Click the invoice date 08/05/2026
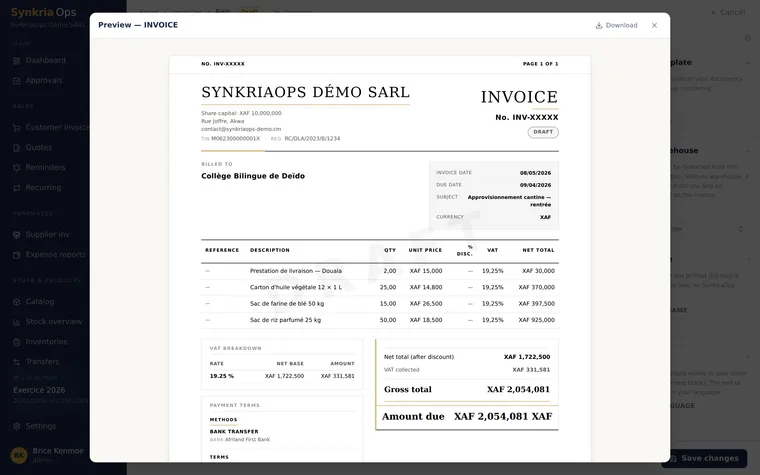Image resolution: width=760 pixels, height=475 pixels. tap(535, 173)
